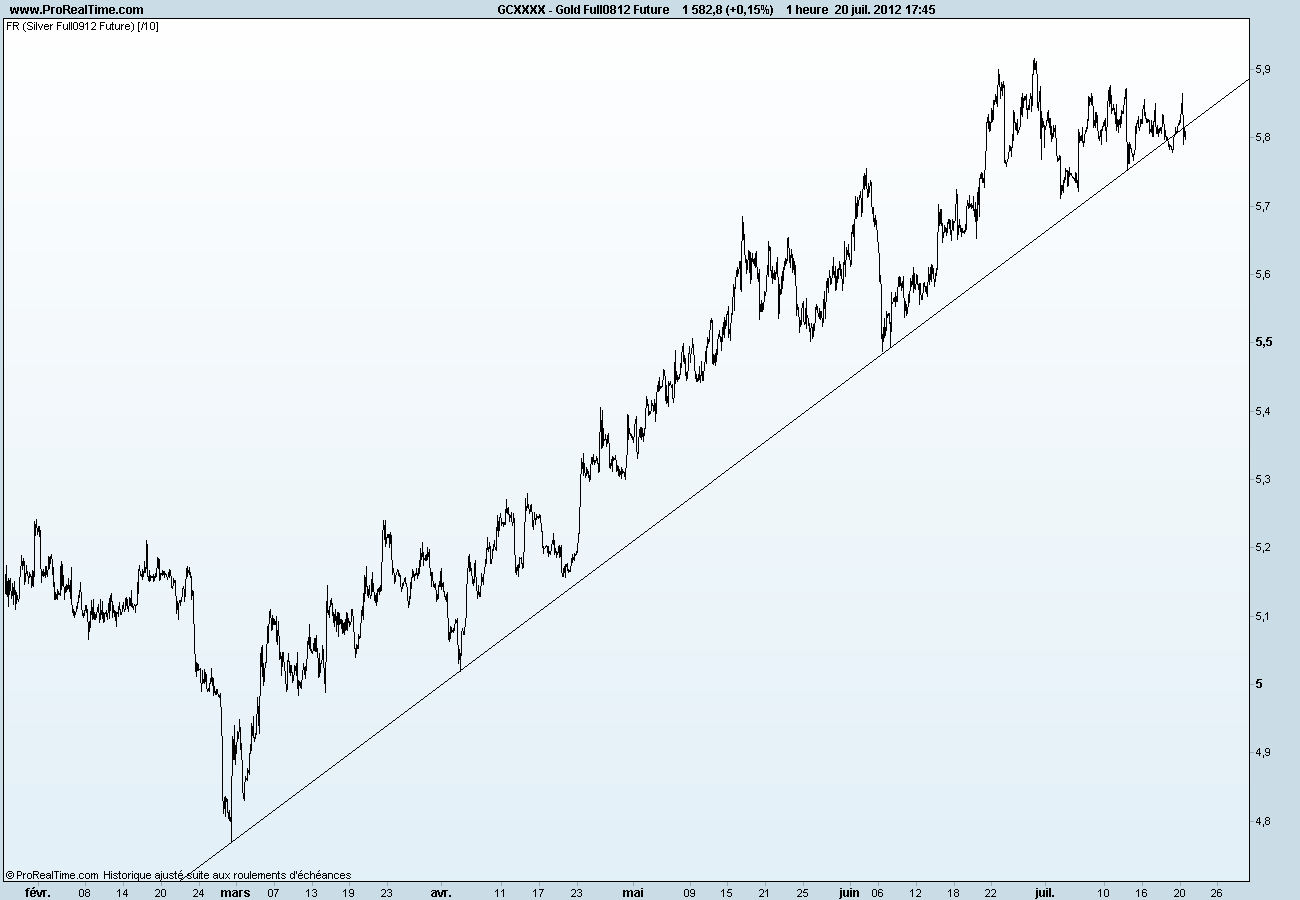The width and height of the screenshot is (1300, 900).
Task: Click the '1 heure' timeframe label
Action: click(x=806, y=9)
